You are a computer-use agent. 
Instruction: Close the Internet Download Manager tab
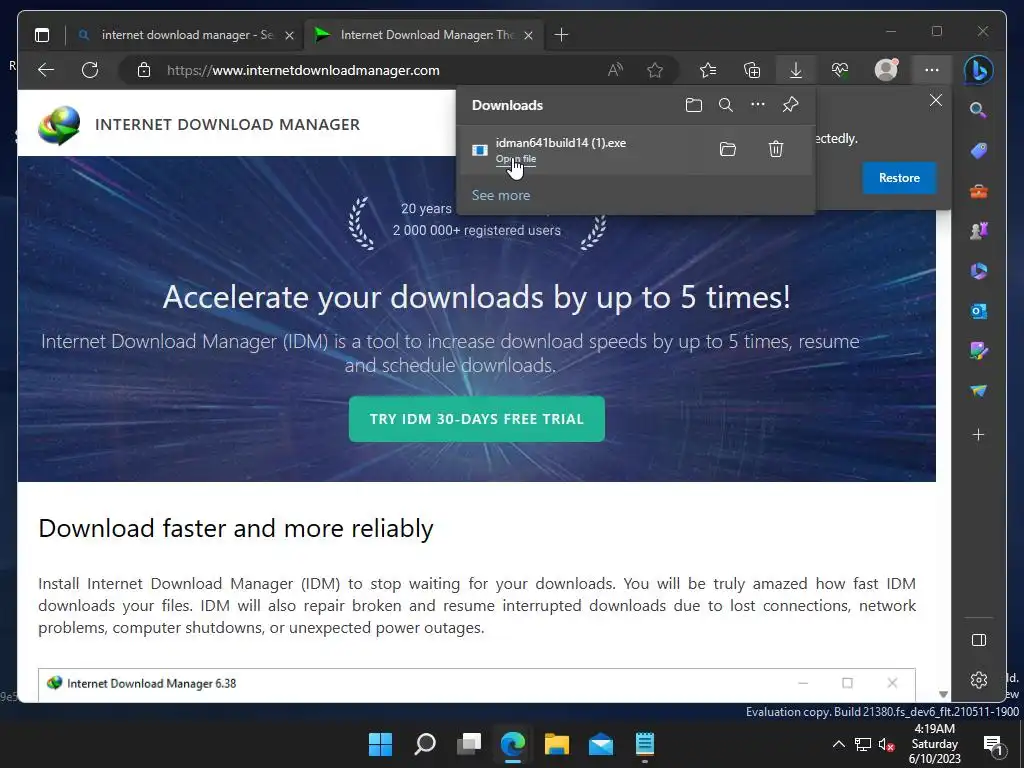click(528, 35)
